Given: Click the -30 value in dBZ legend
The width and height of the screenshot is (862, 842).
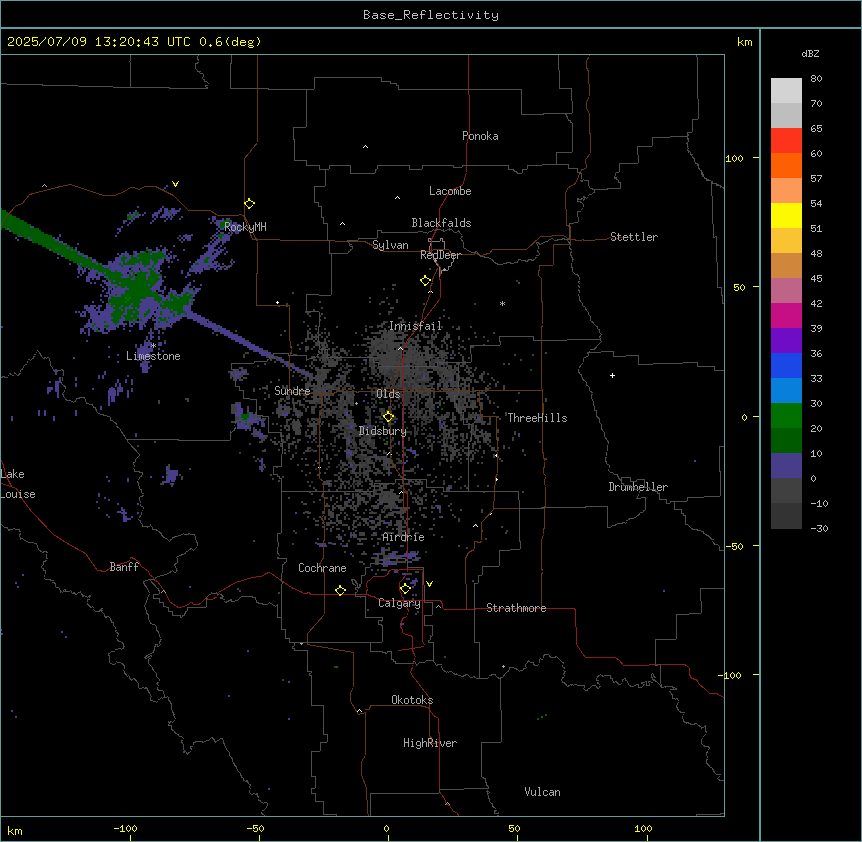Looking at the screenshot, I should (x=819, y=528).
